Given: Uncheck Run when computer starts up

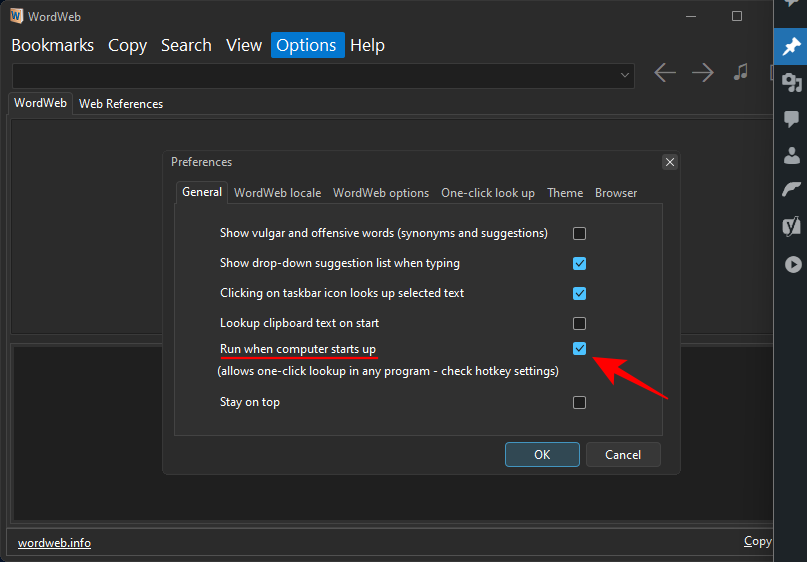Looking at the screenshot, I should click(x=579, y=348).
